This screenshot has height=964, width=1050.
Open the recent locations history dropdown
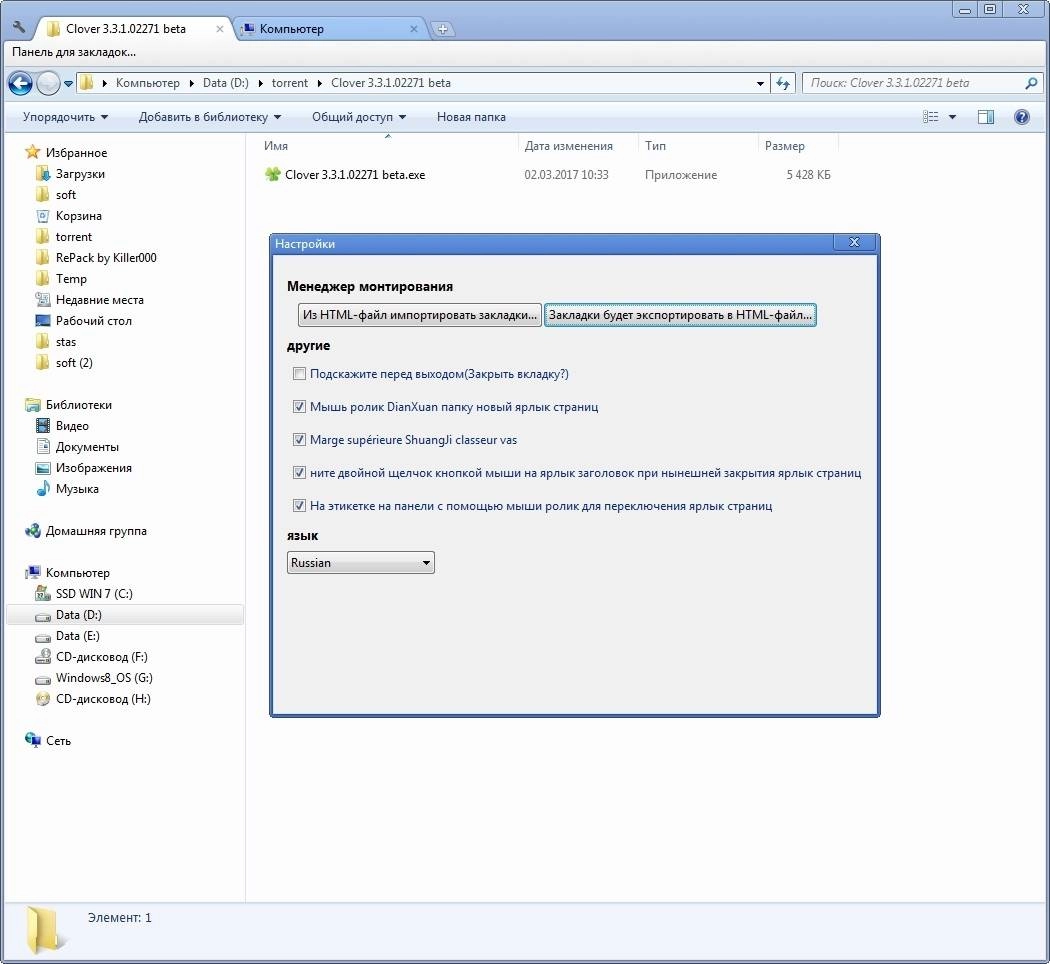tap(68, 84)
